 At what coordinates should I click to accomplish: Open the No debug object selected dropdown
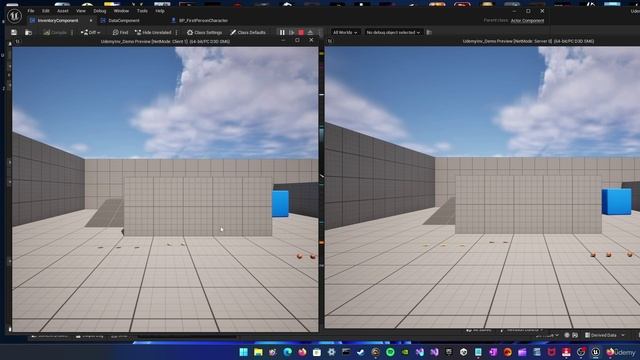click(393, 32)
